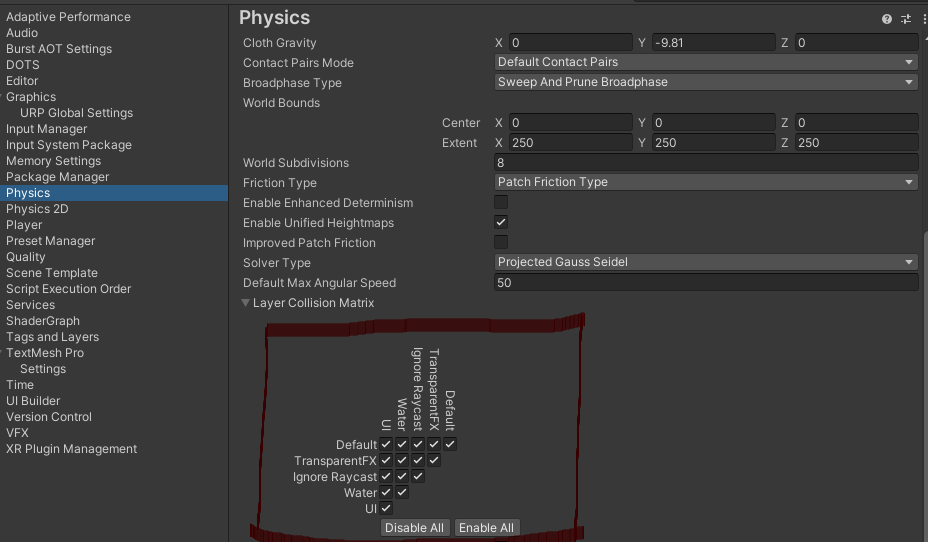This screenshot has height=542, width=928.
Task: Toggle UI row, UI column collision checkbox
Action: (x=386, y=508)
